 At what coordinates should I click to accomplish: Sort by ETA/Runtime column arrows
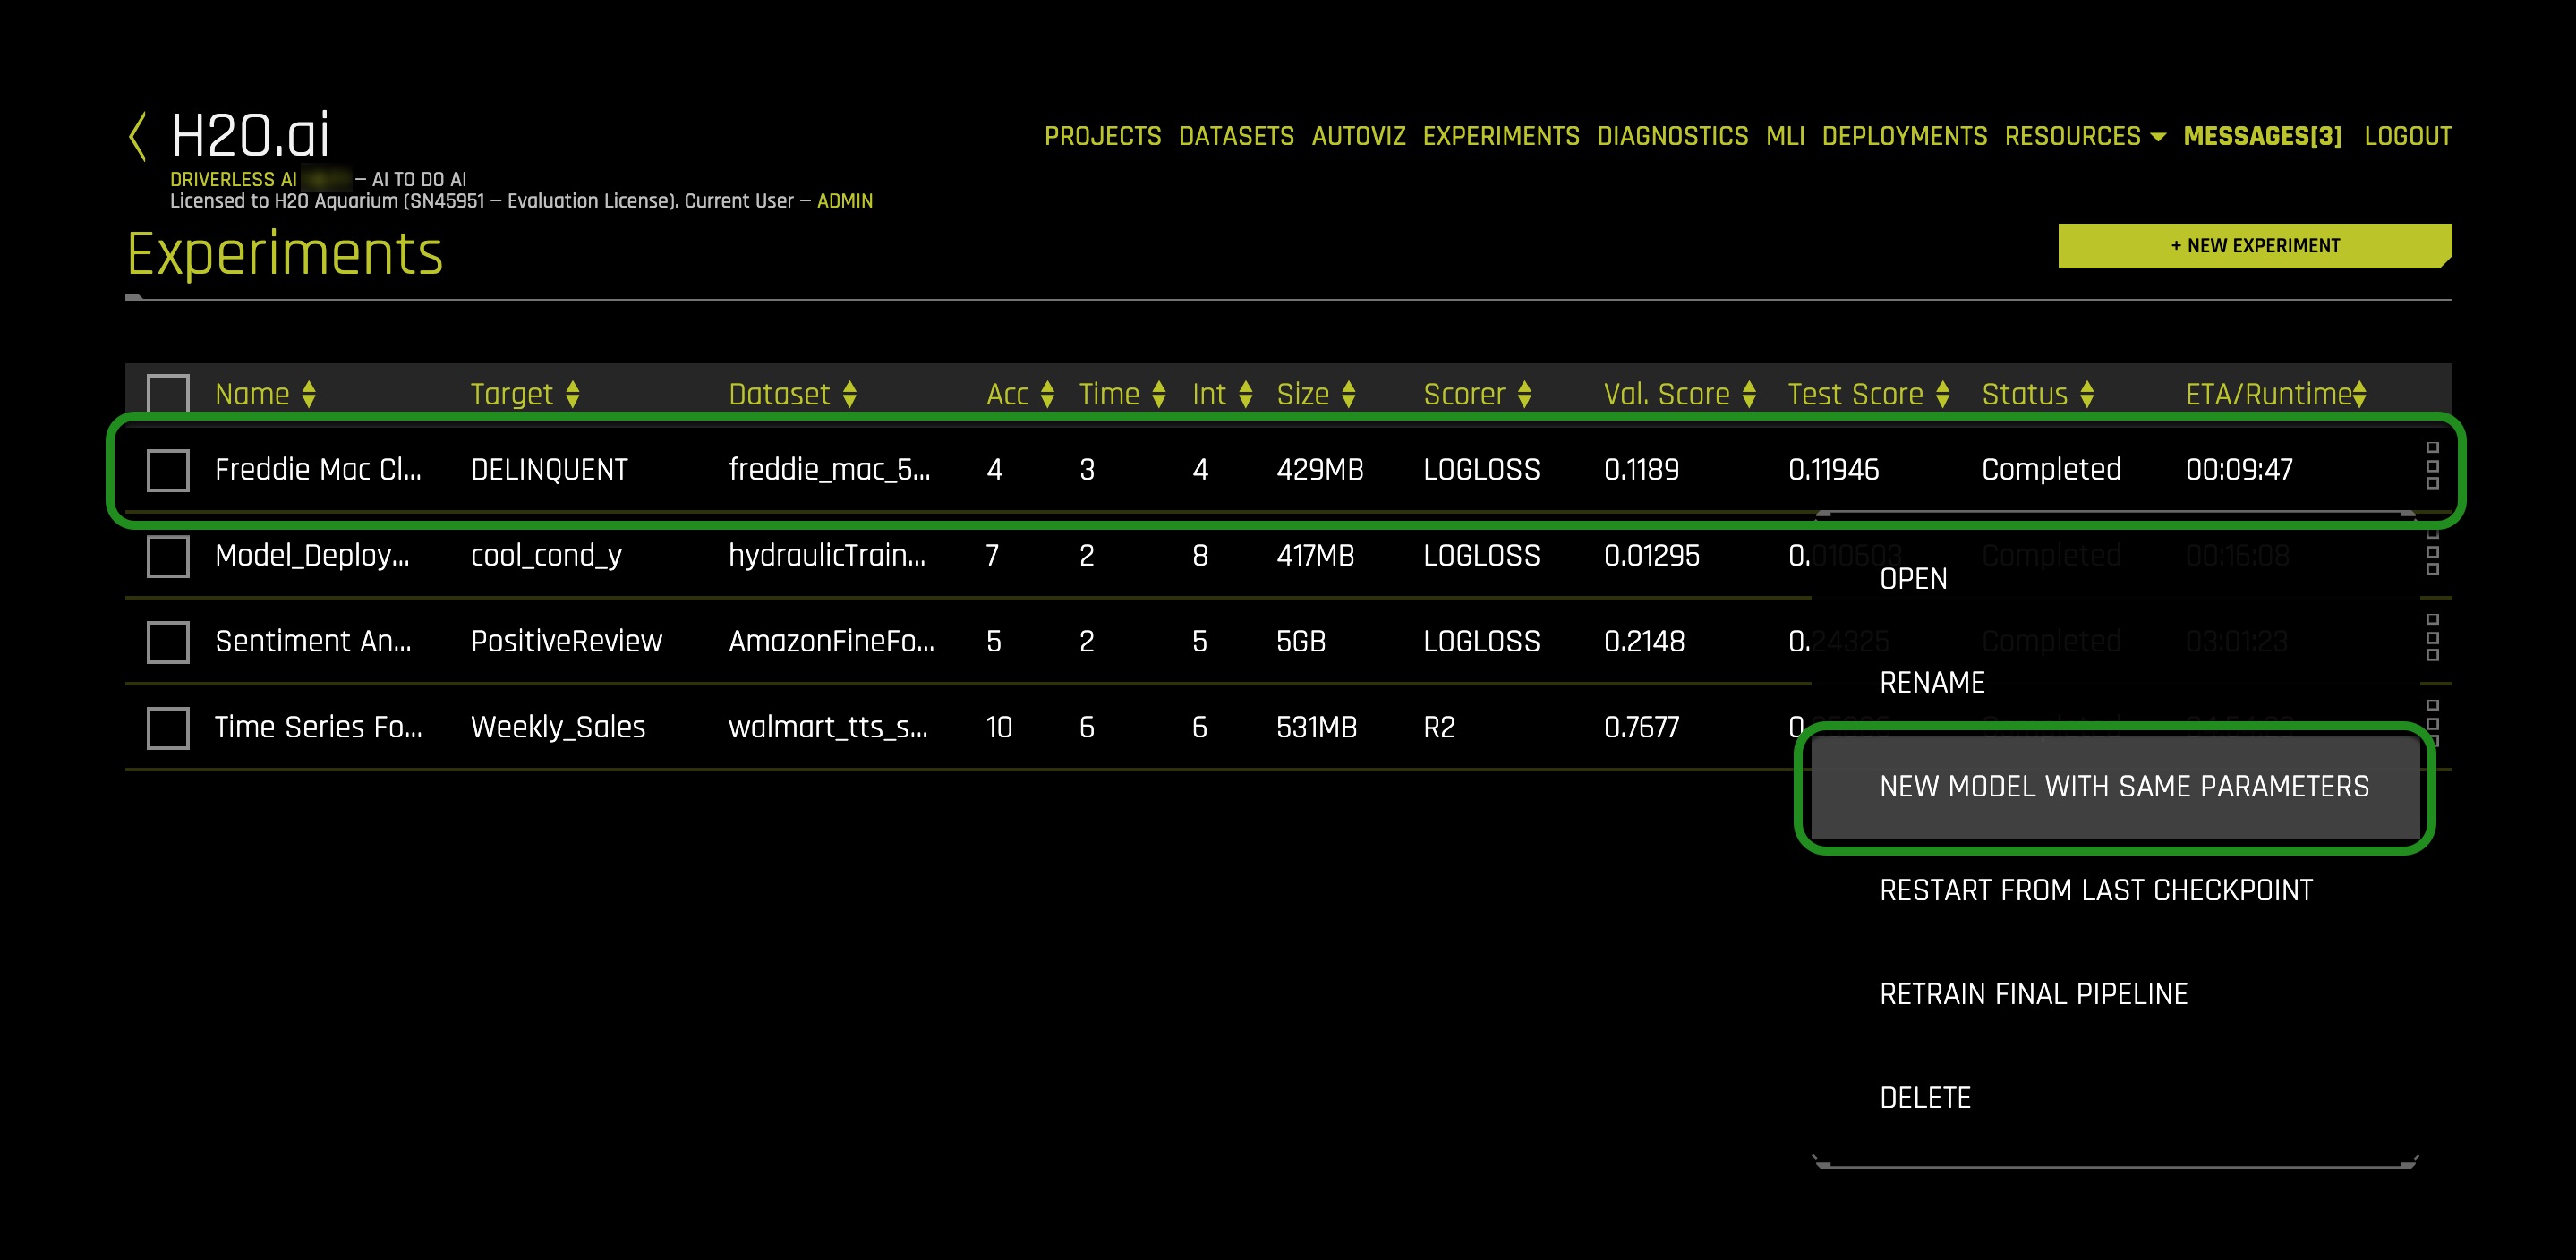click(x=2360, y=394)
